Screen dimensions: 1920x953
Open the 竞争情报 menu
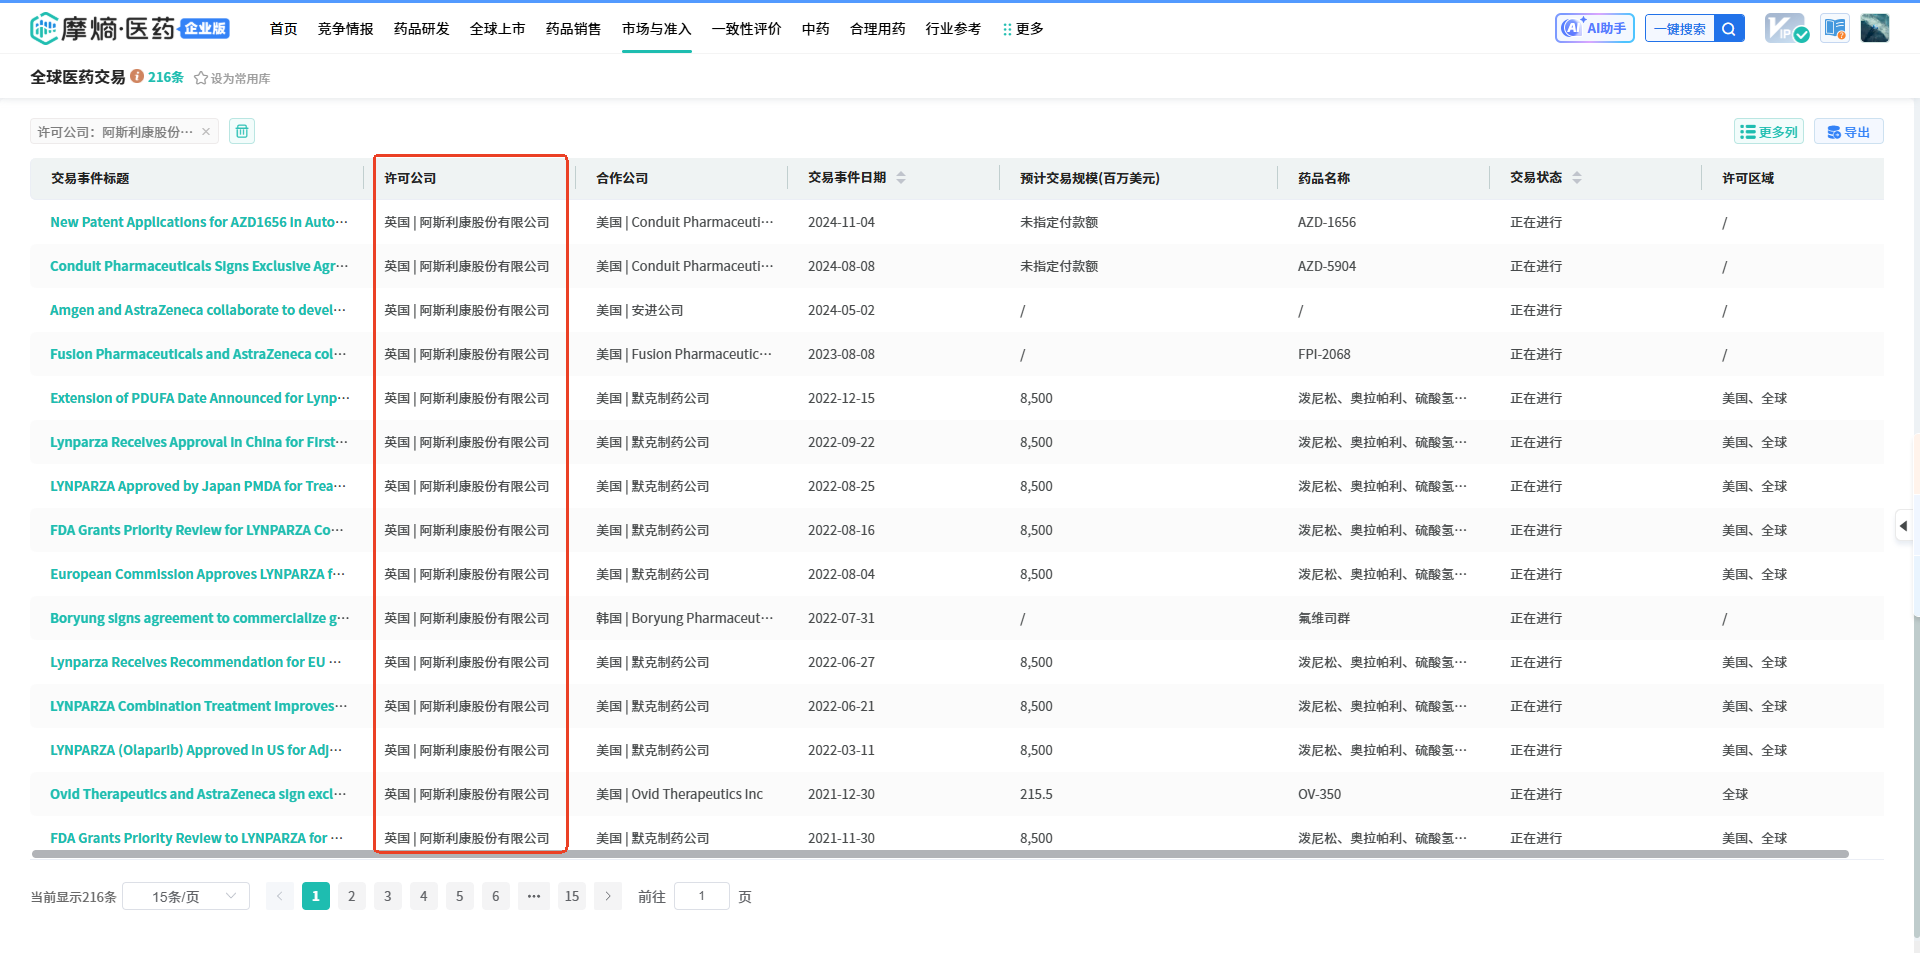(346, 28)
